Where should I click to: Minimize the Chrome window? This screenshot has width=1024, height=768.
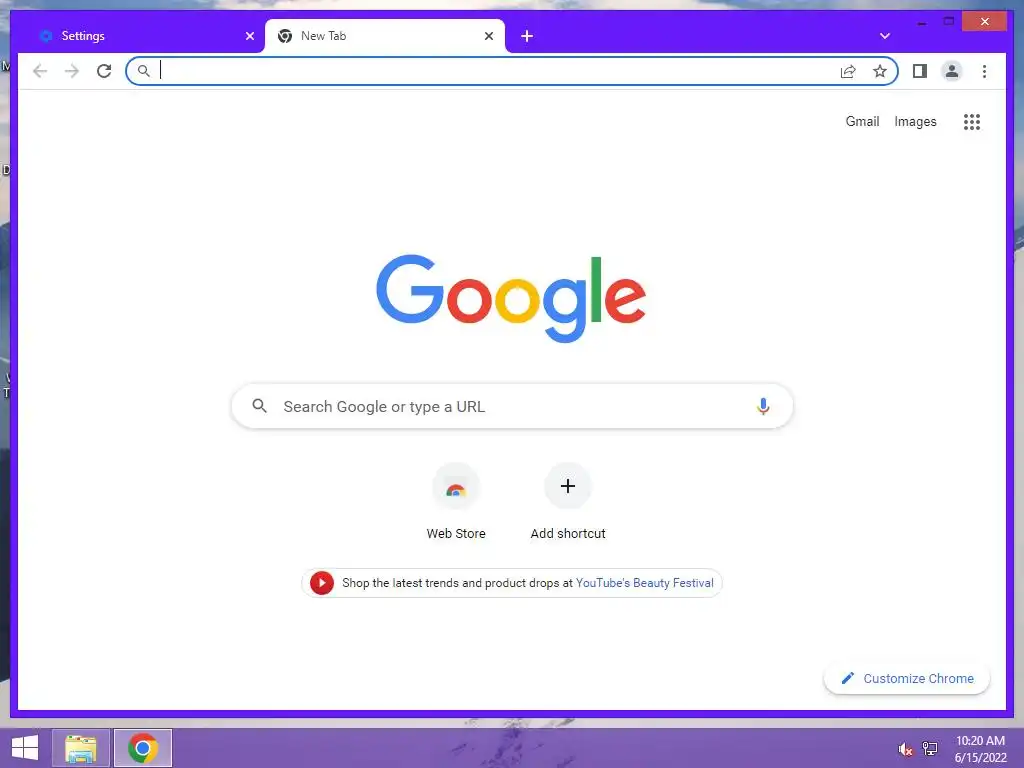click(921, 22)
